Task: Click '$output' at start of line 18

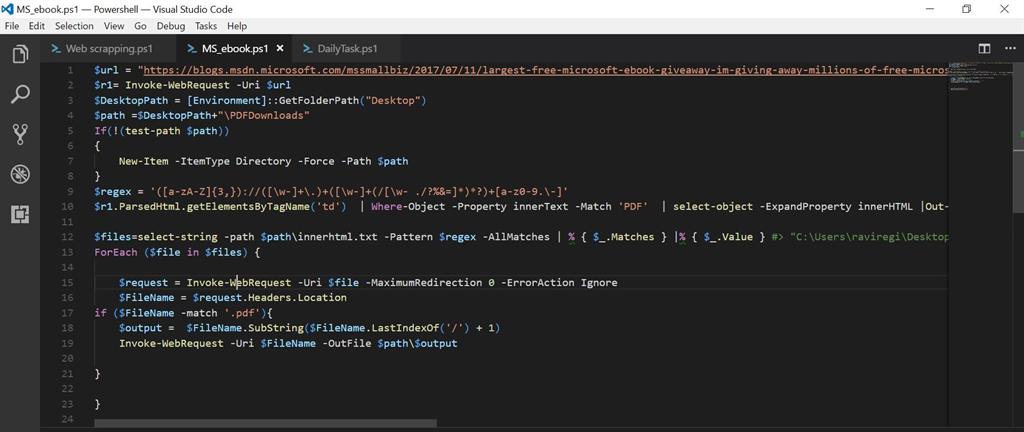Action: click(138, 328)
